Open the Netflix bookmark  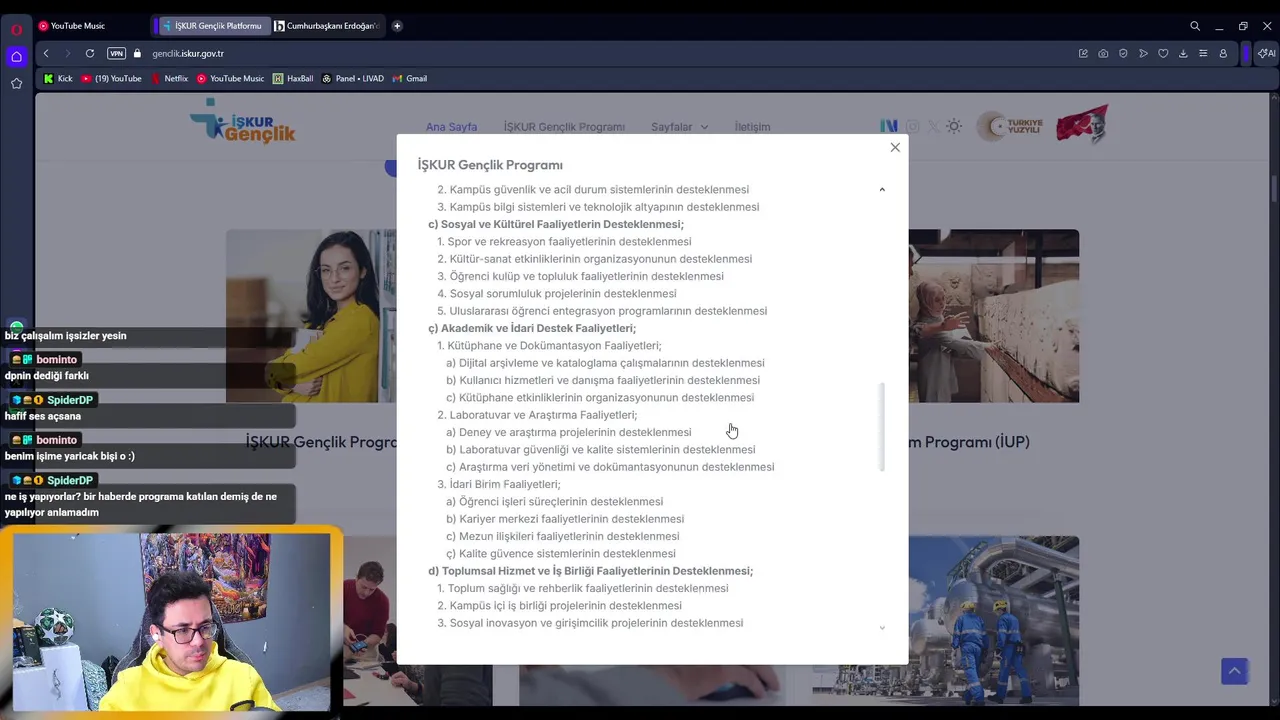coord(169,78)
